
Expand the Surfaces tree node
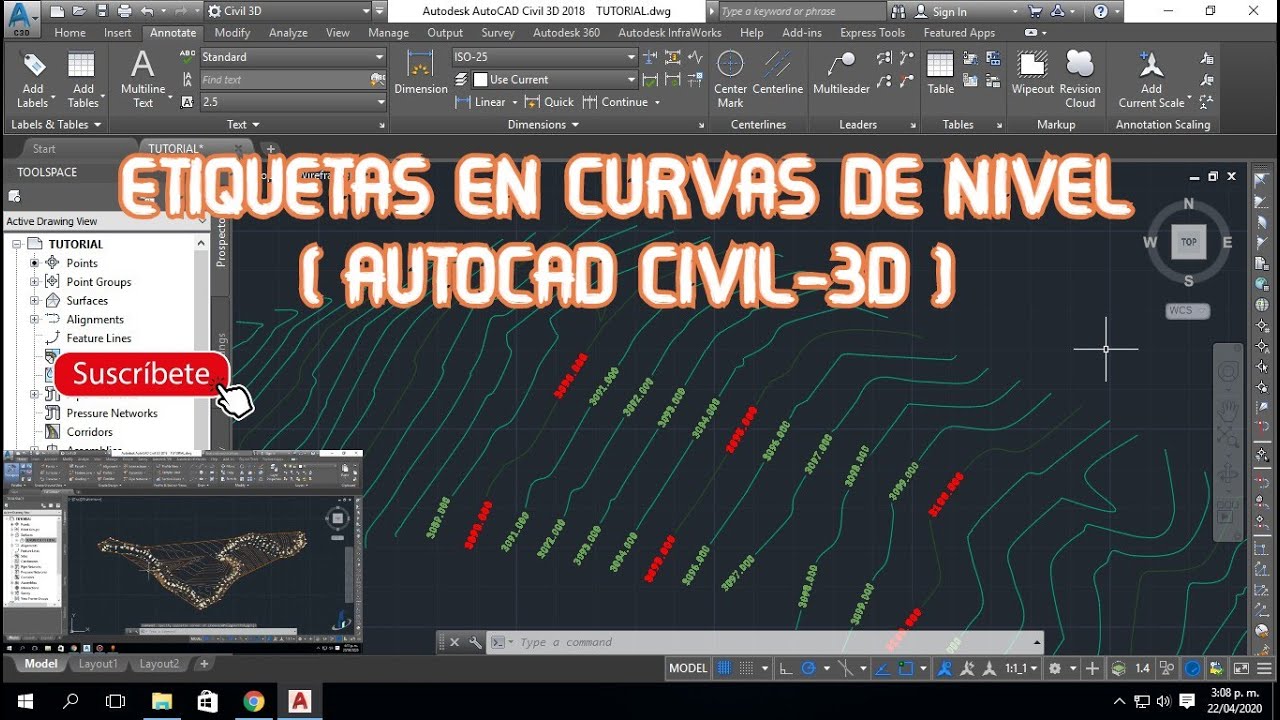coord(35,300)
